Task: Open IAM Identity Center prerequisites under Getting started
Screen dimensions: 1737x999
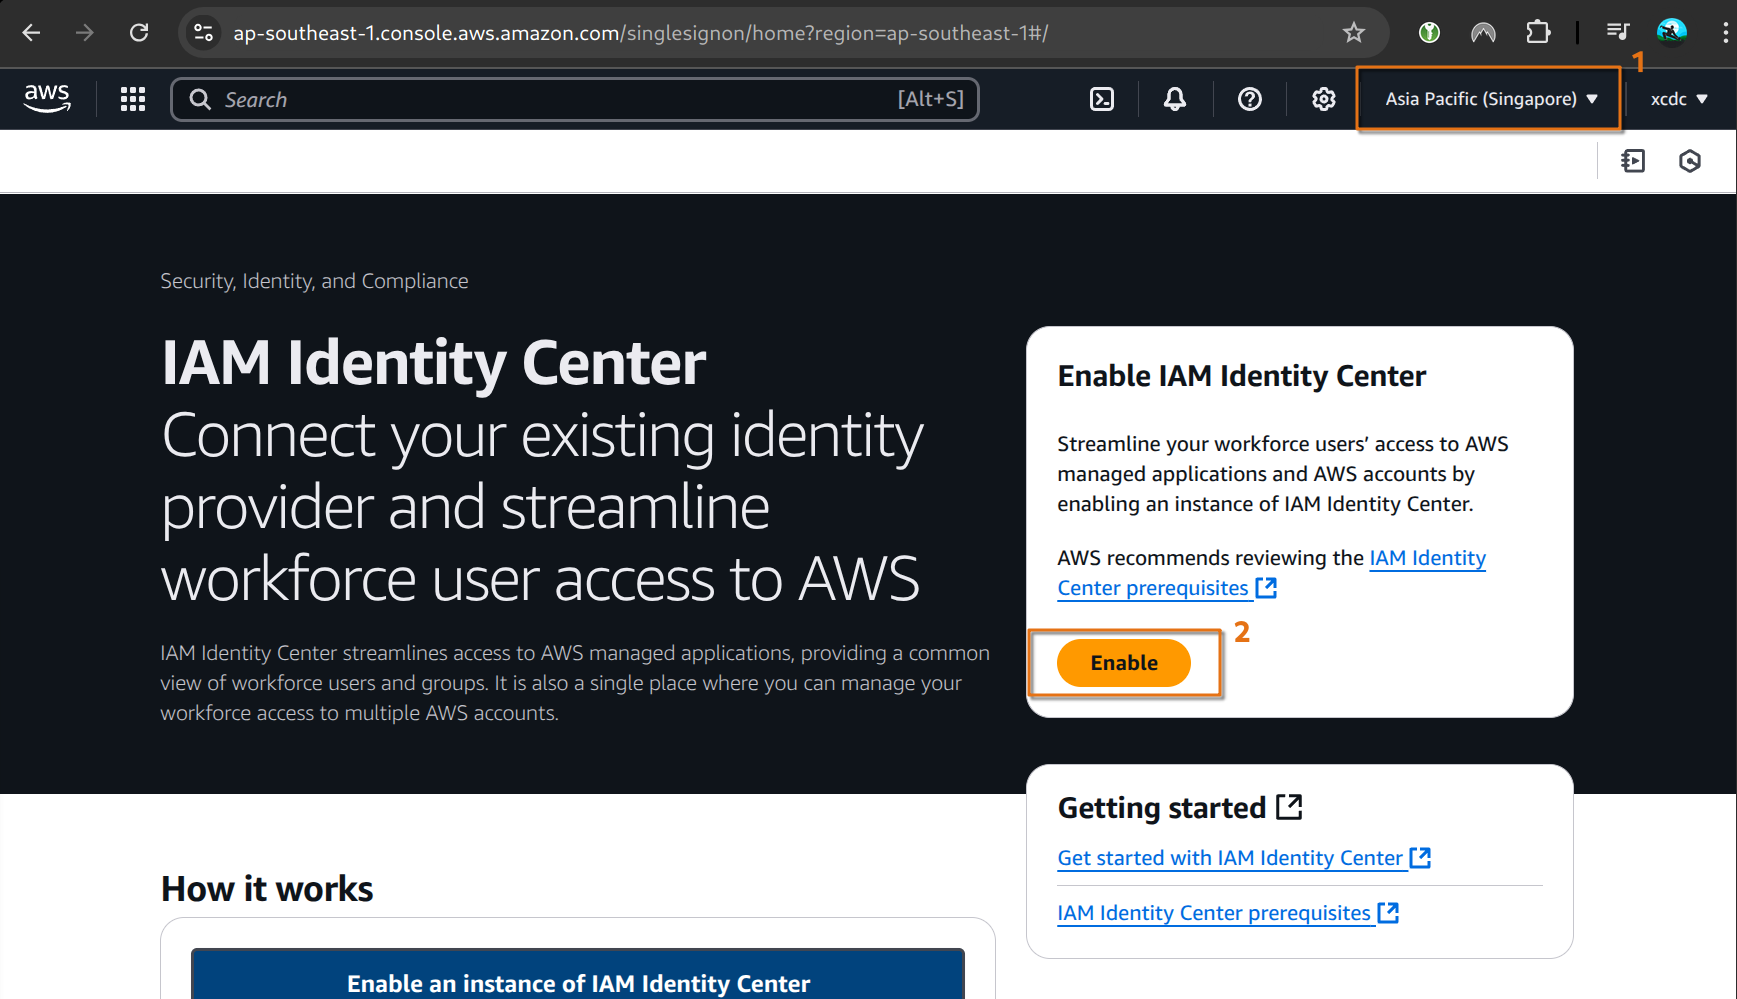Action: 1228,913
